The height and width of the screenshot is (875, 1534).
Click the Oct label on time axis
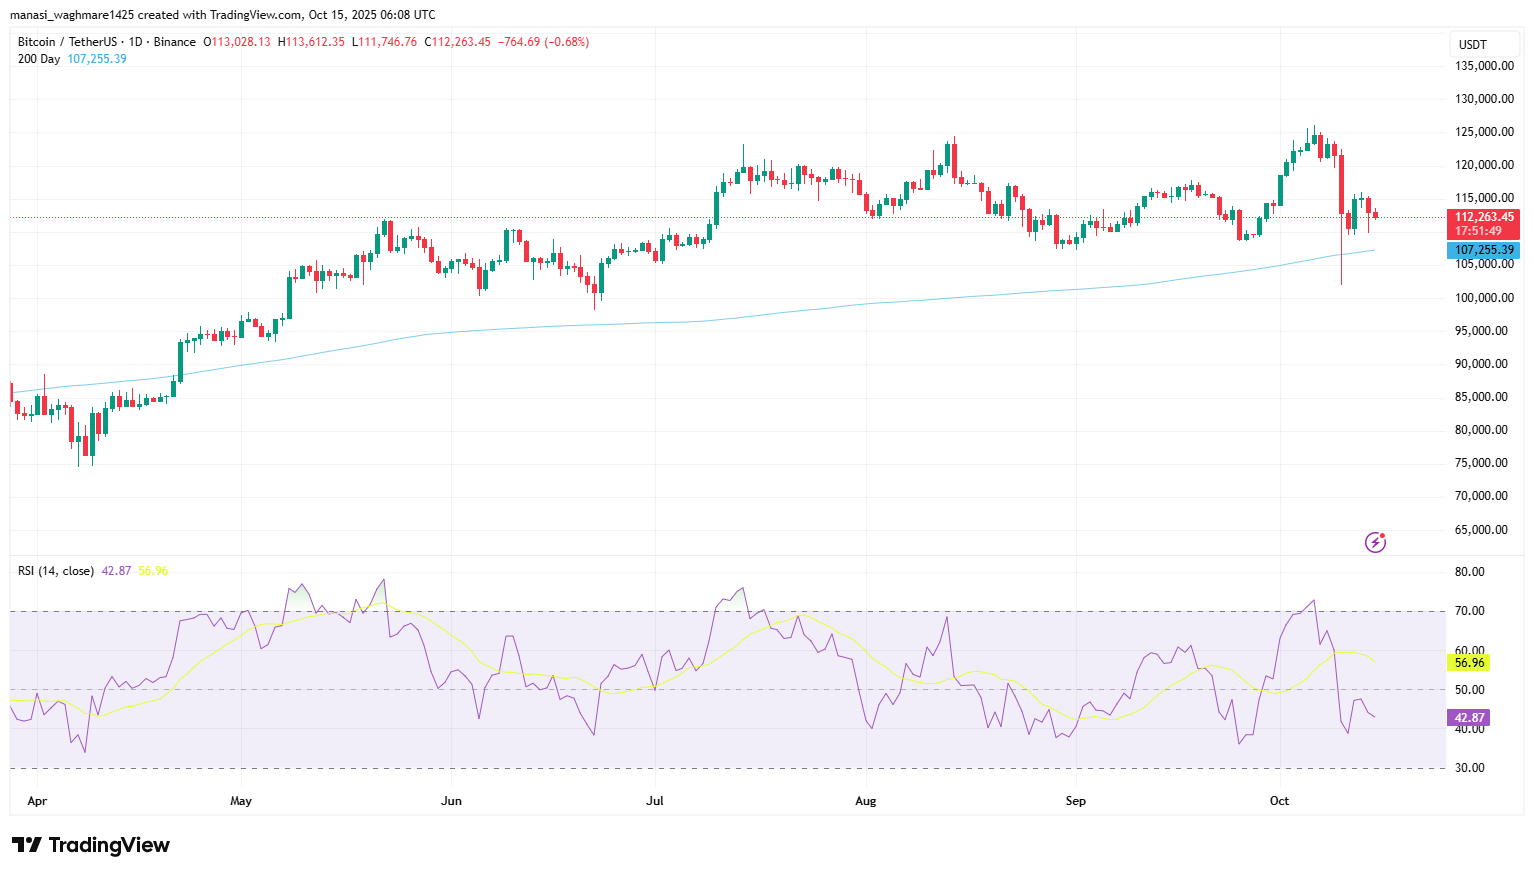pos(1279,801)
